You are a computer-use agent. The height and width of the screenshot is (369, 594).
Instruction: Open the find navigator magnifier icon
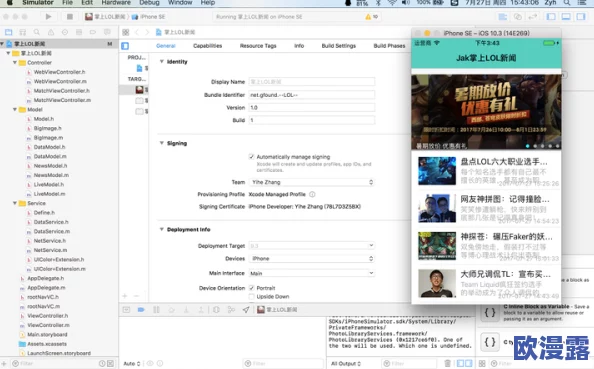pyautogui.click(x=36, y=32)
